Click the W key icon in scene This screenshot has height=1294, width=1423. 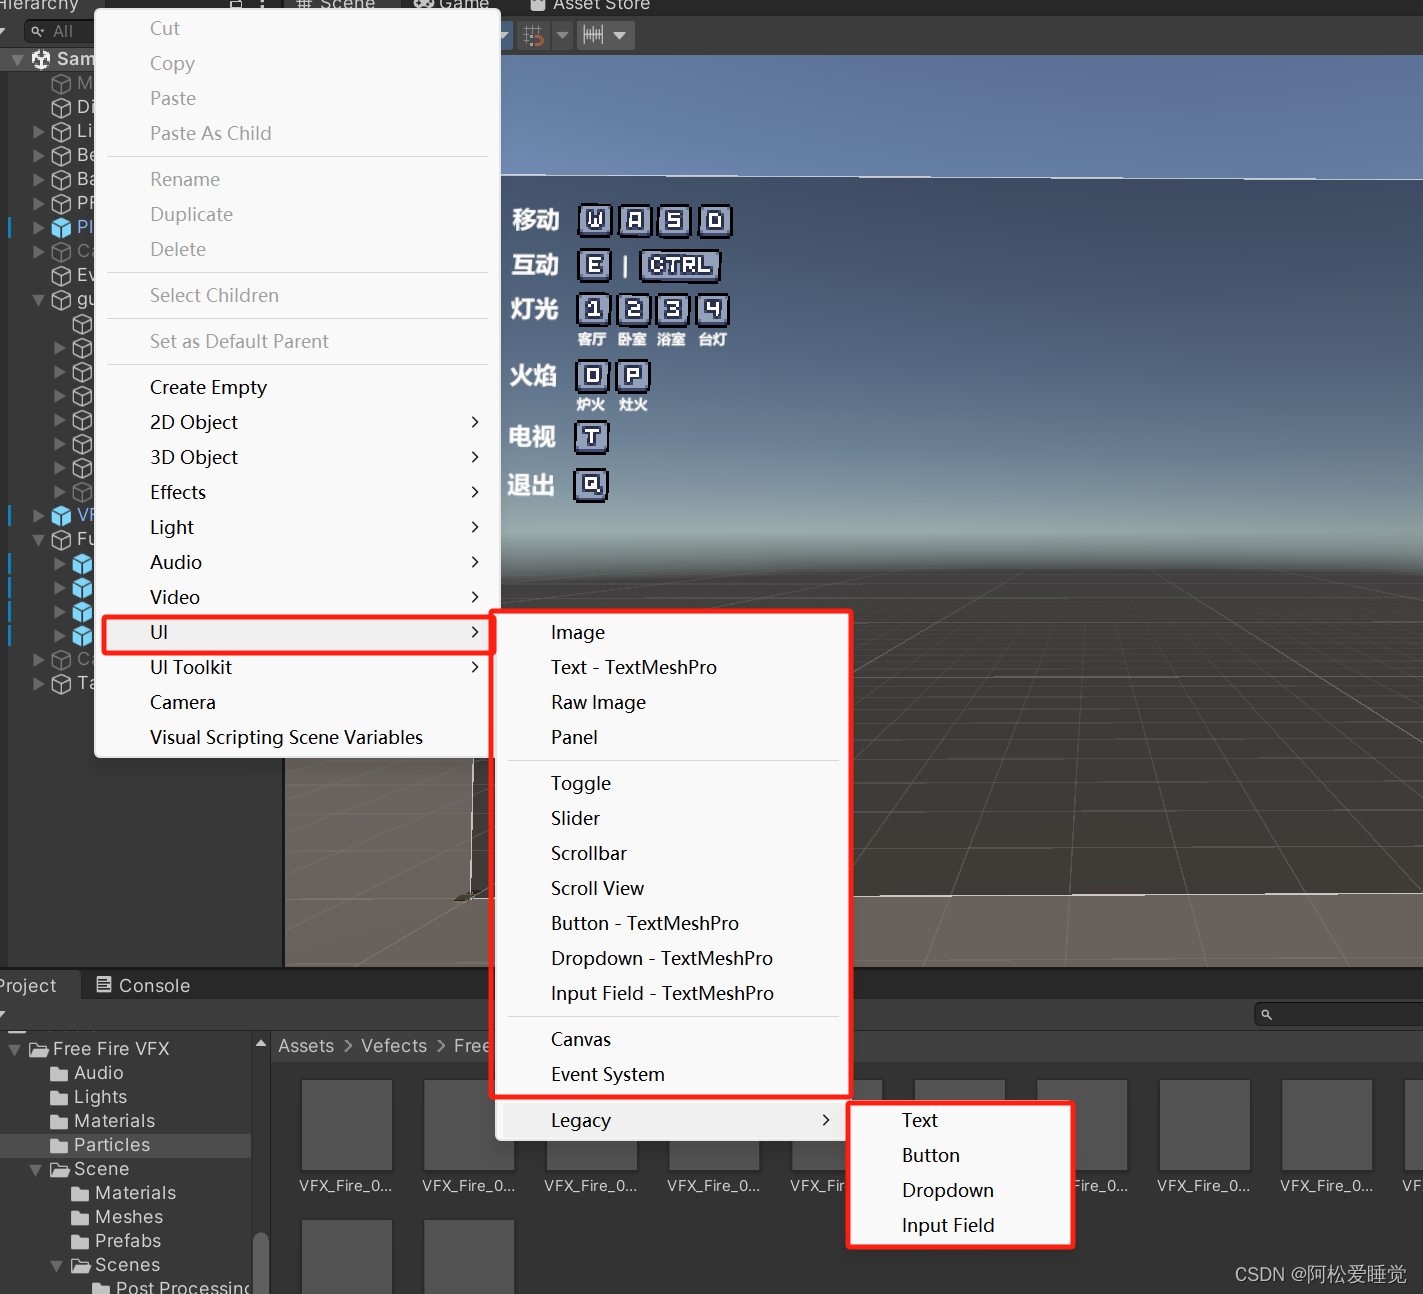[595, 220]
